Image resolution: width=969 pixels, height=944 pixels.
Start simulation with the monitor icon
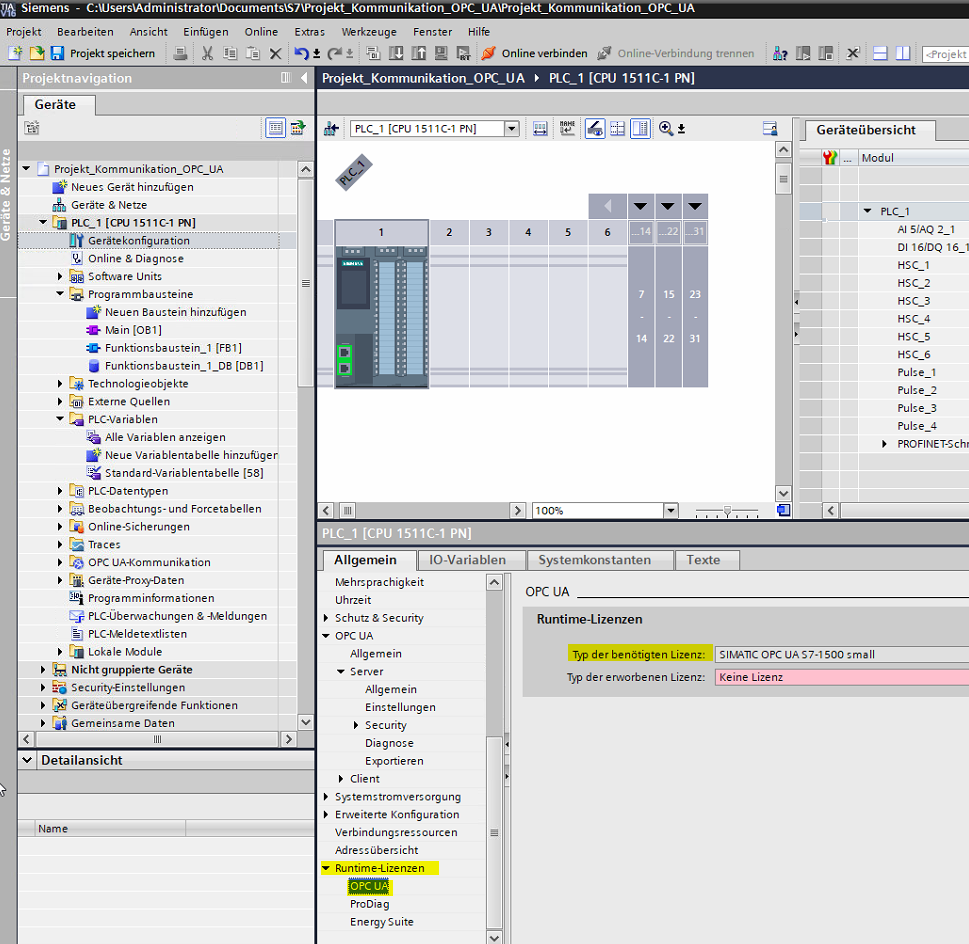click(441, 54)
